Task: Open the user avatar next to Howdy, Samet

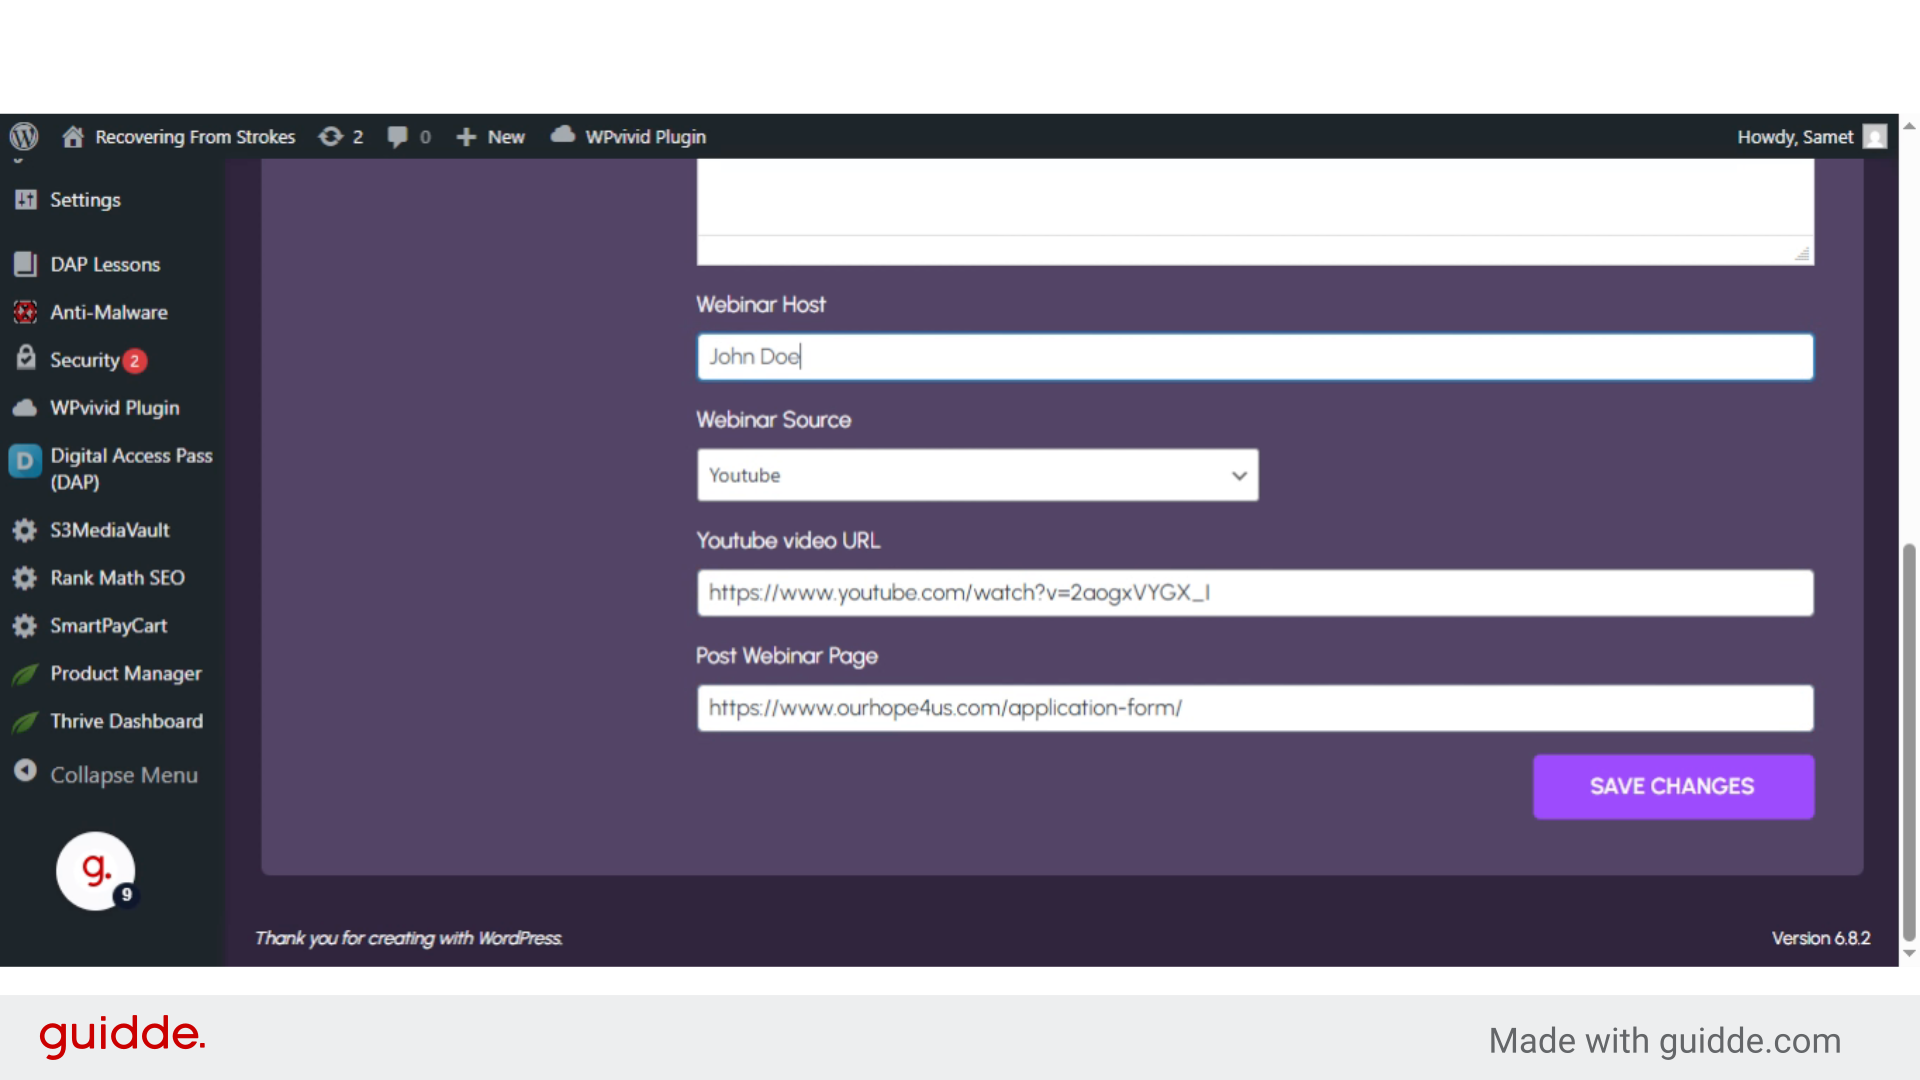Action: coord(1876,137)
